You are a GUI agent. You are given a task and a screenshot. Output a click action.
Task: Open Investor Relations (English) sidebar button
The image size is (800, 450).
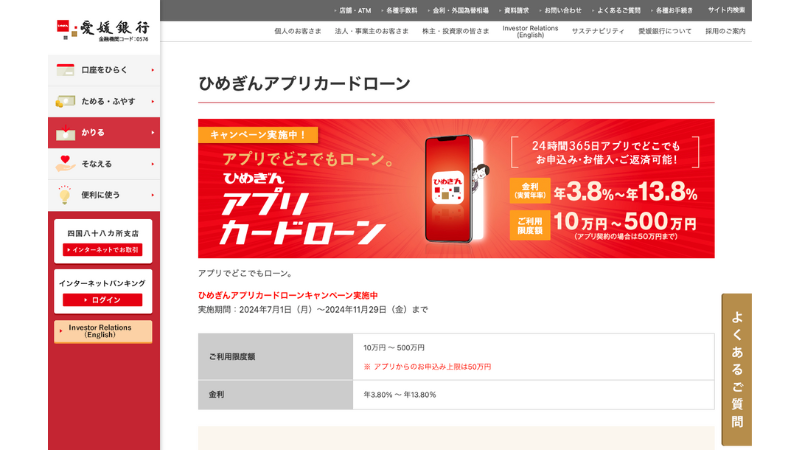click(103, 331)
